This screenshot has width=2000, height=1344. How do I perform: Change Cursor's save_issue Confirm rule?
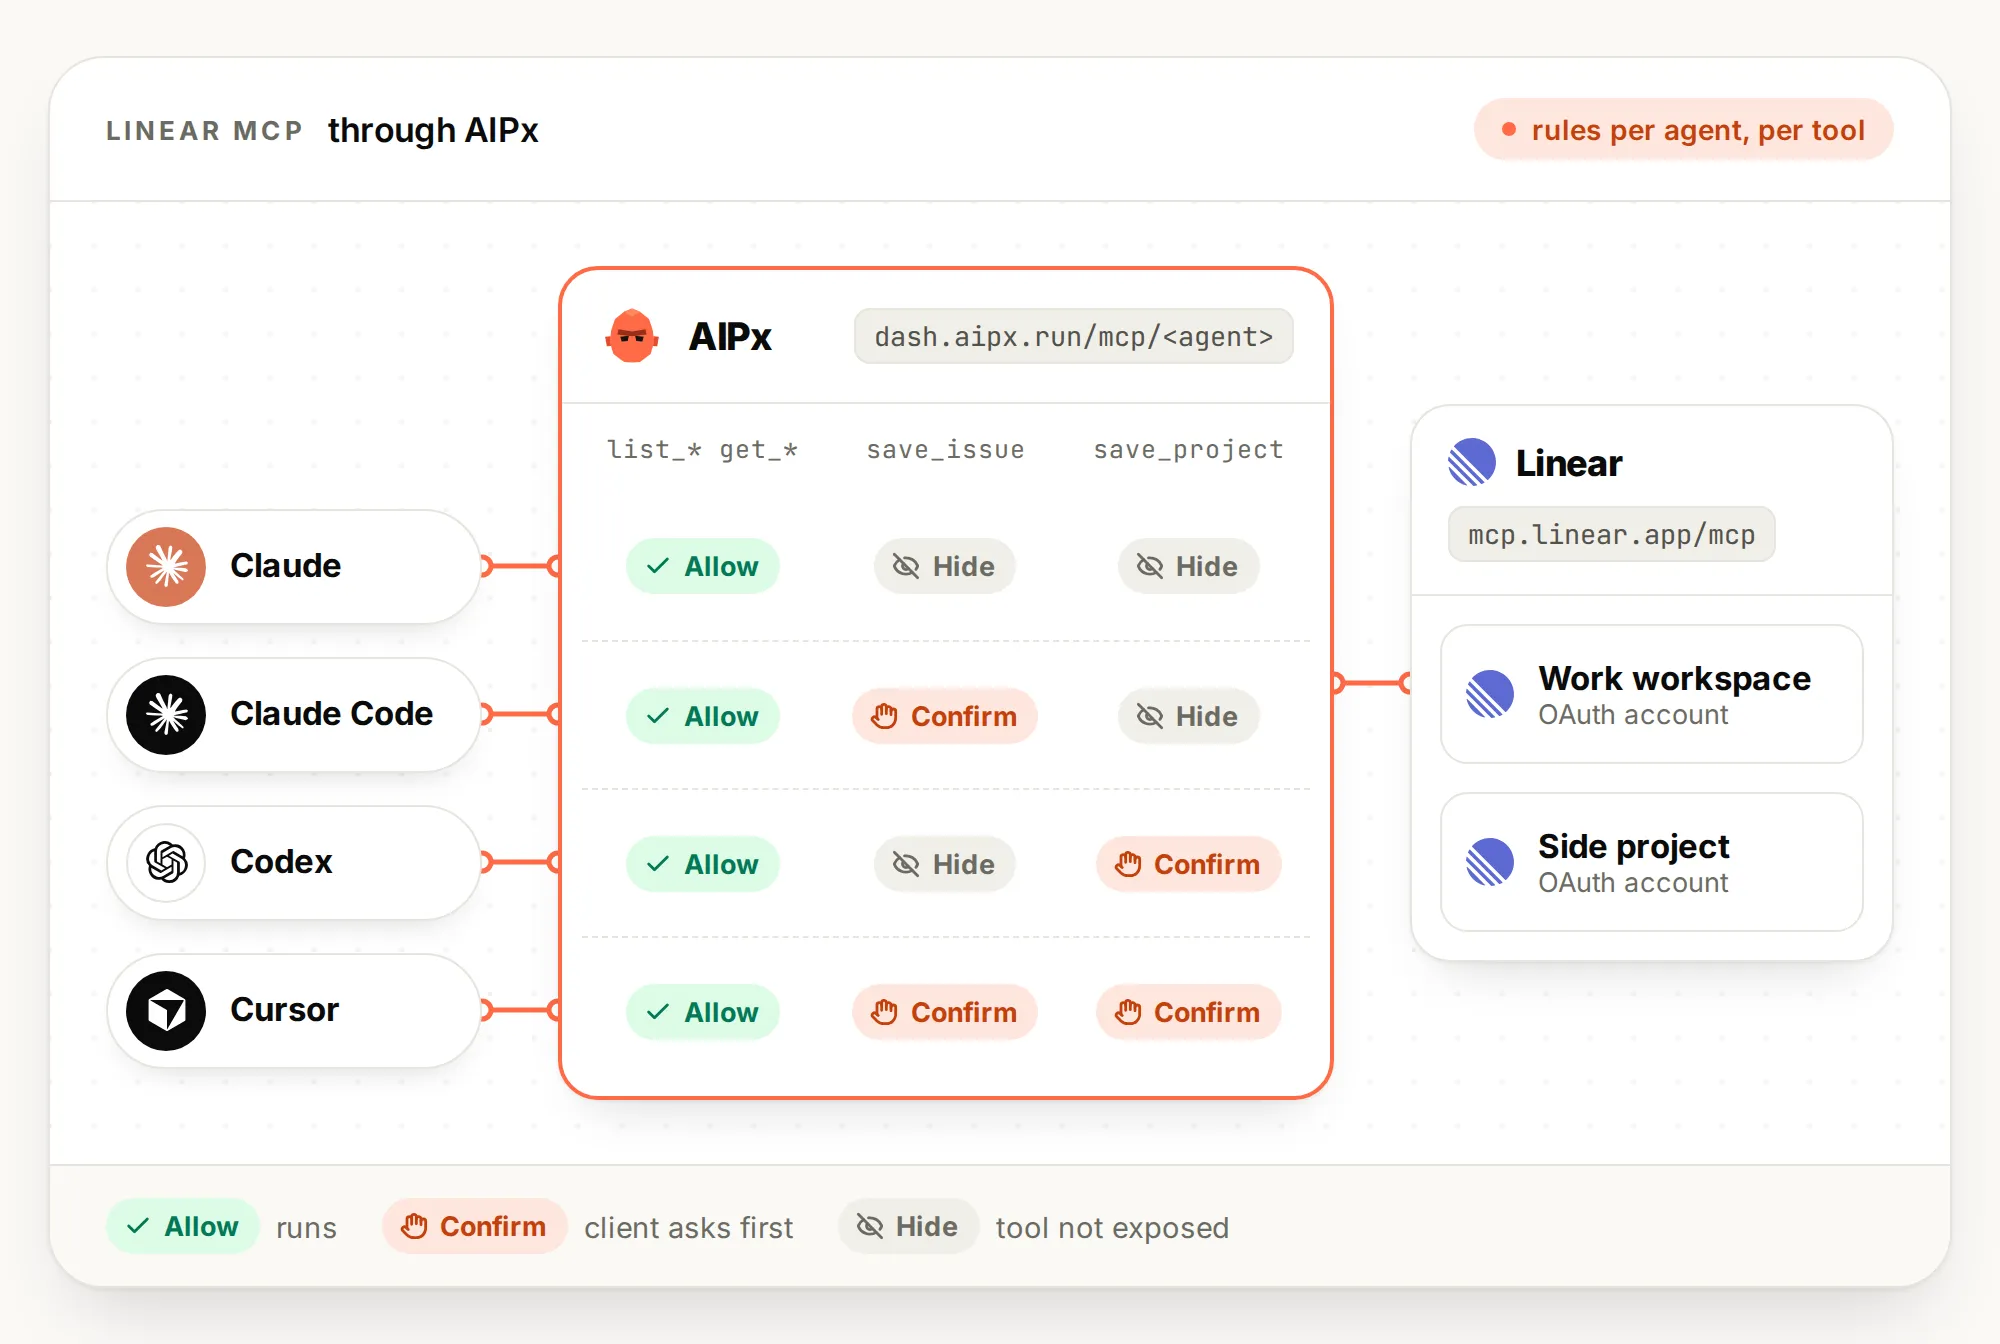pos(945,1012)
